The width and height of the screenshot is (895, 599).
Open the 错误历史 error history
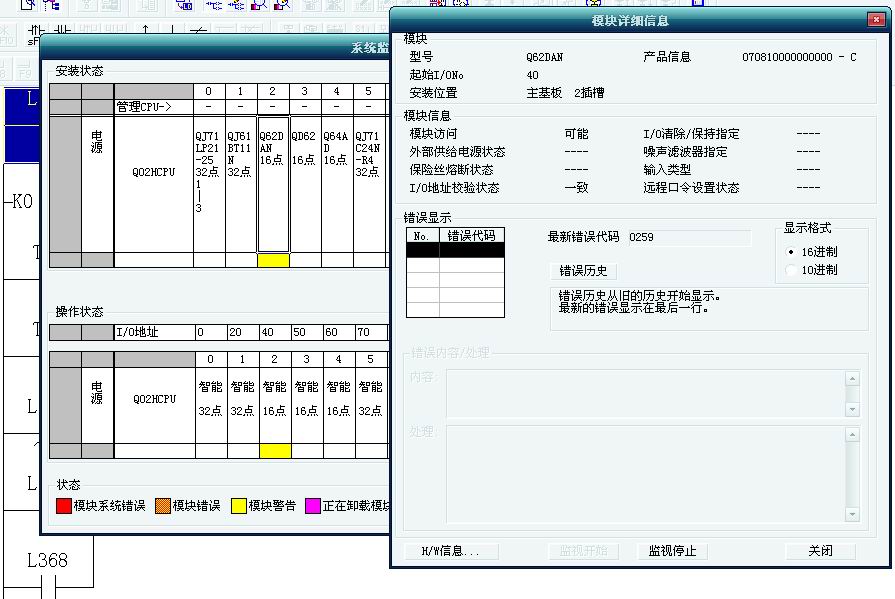coord(583,271)
